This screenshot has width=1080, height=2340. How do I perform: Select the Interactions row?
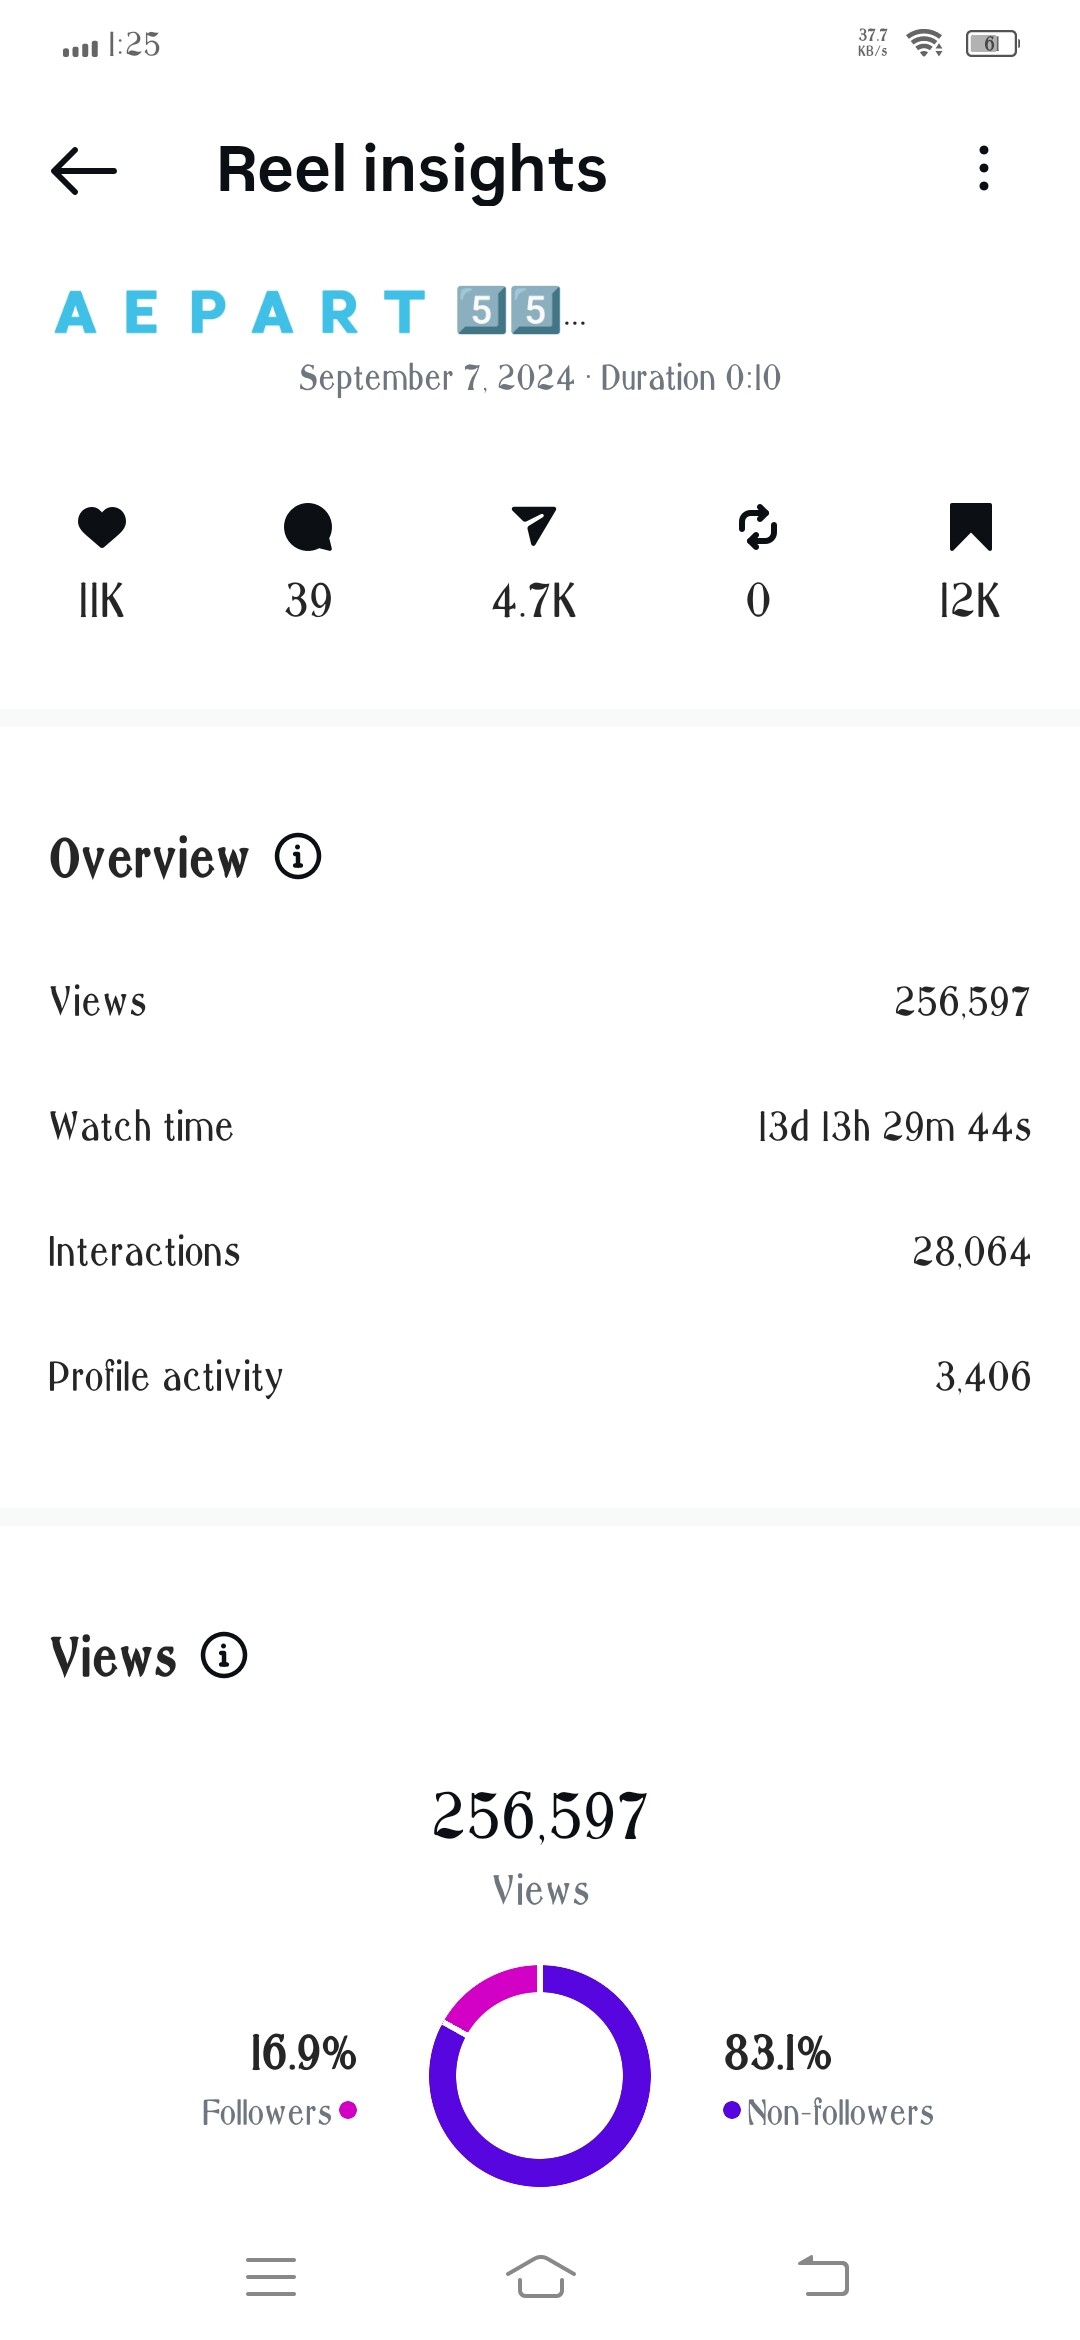pyautogui.click(x=540, y=1252)
